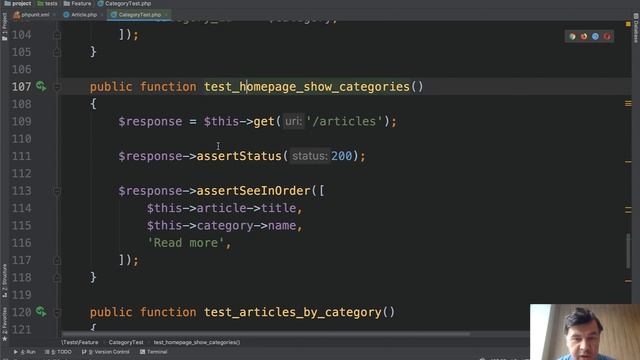The width and height of the screenshot is (640, 360).
Task: Click fold end marker at line 104
Action: (57, 35)
